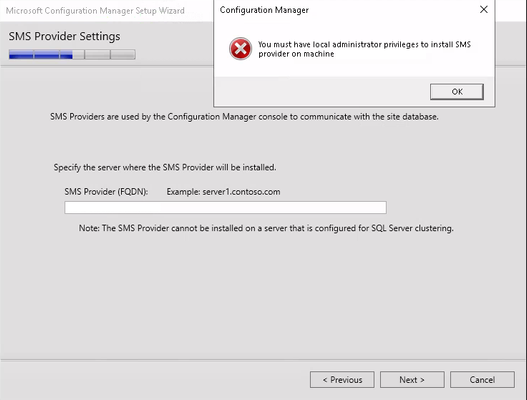The width and height of the screenshot is (527, 400).
Task: Click the red error icon
Action: [x=240, y=49]
